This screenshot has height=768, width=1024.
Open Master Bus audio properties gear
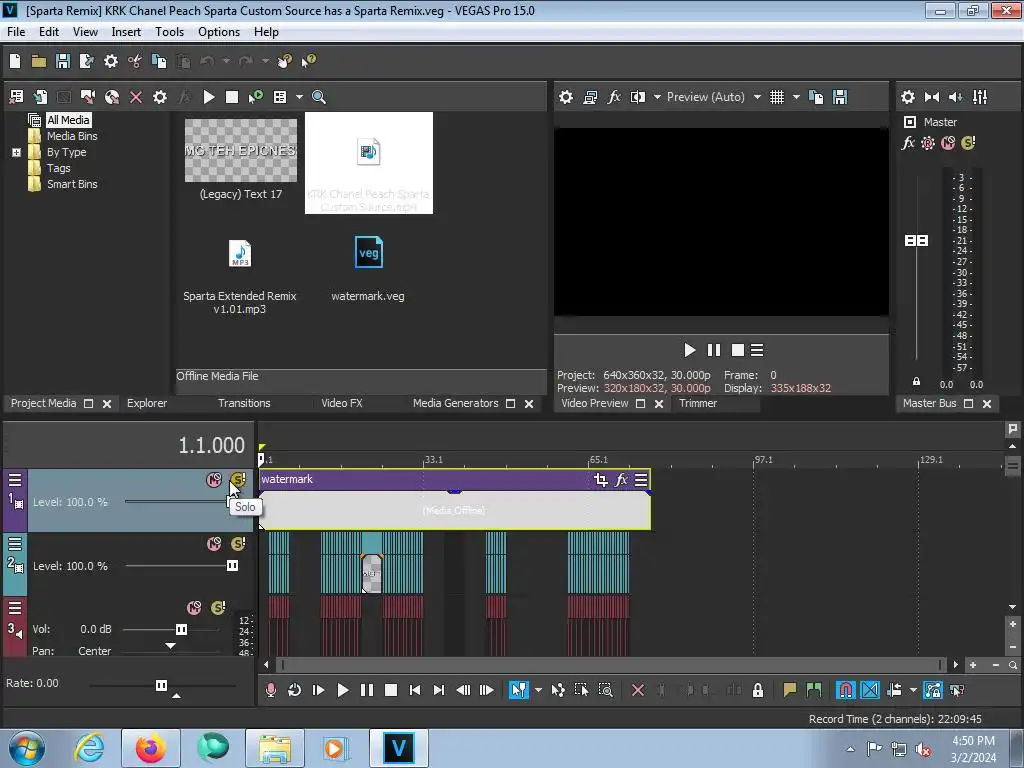coord(908,97)
